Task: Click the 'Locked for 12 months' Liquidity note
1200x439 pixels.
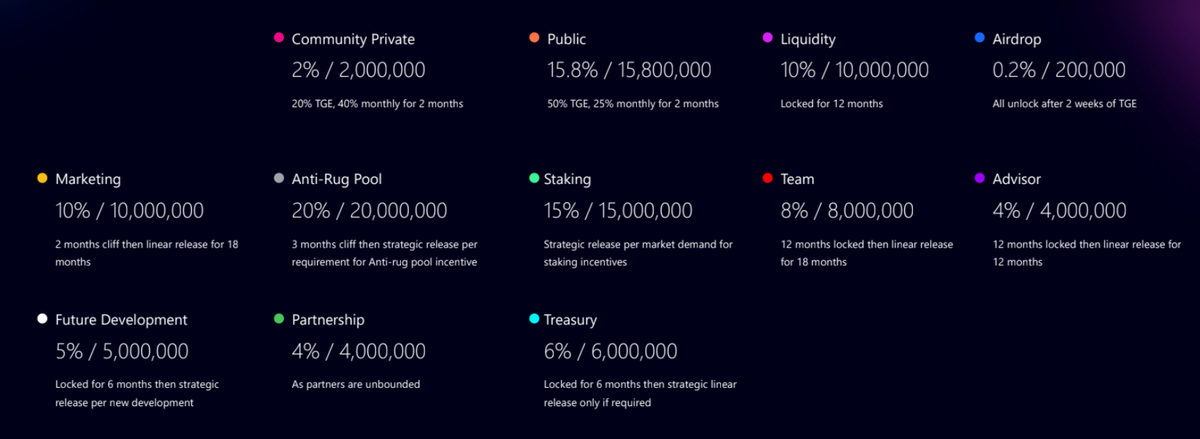Action: pyautogui.click(x=832, y=104)
